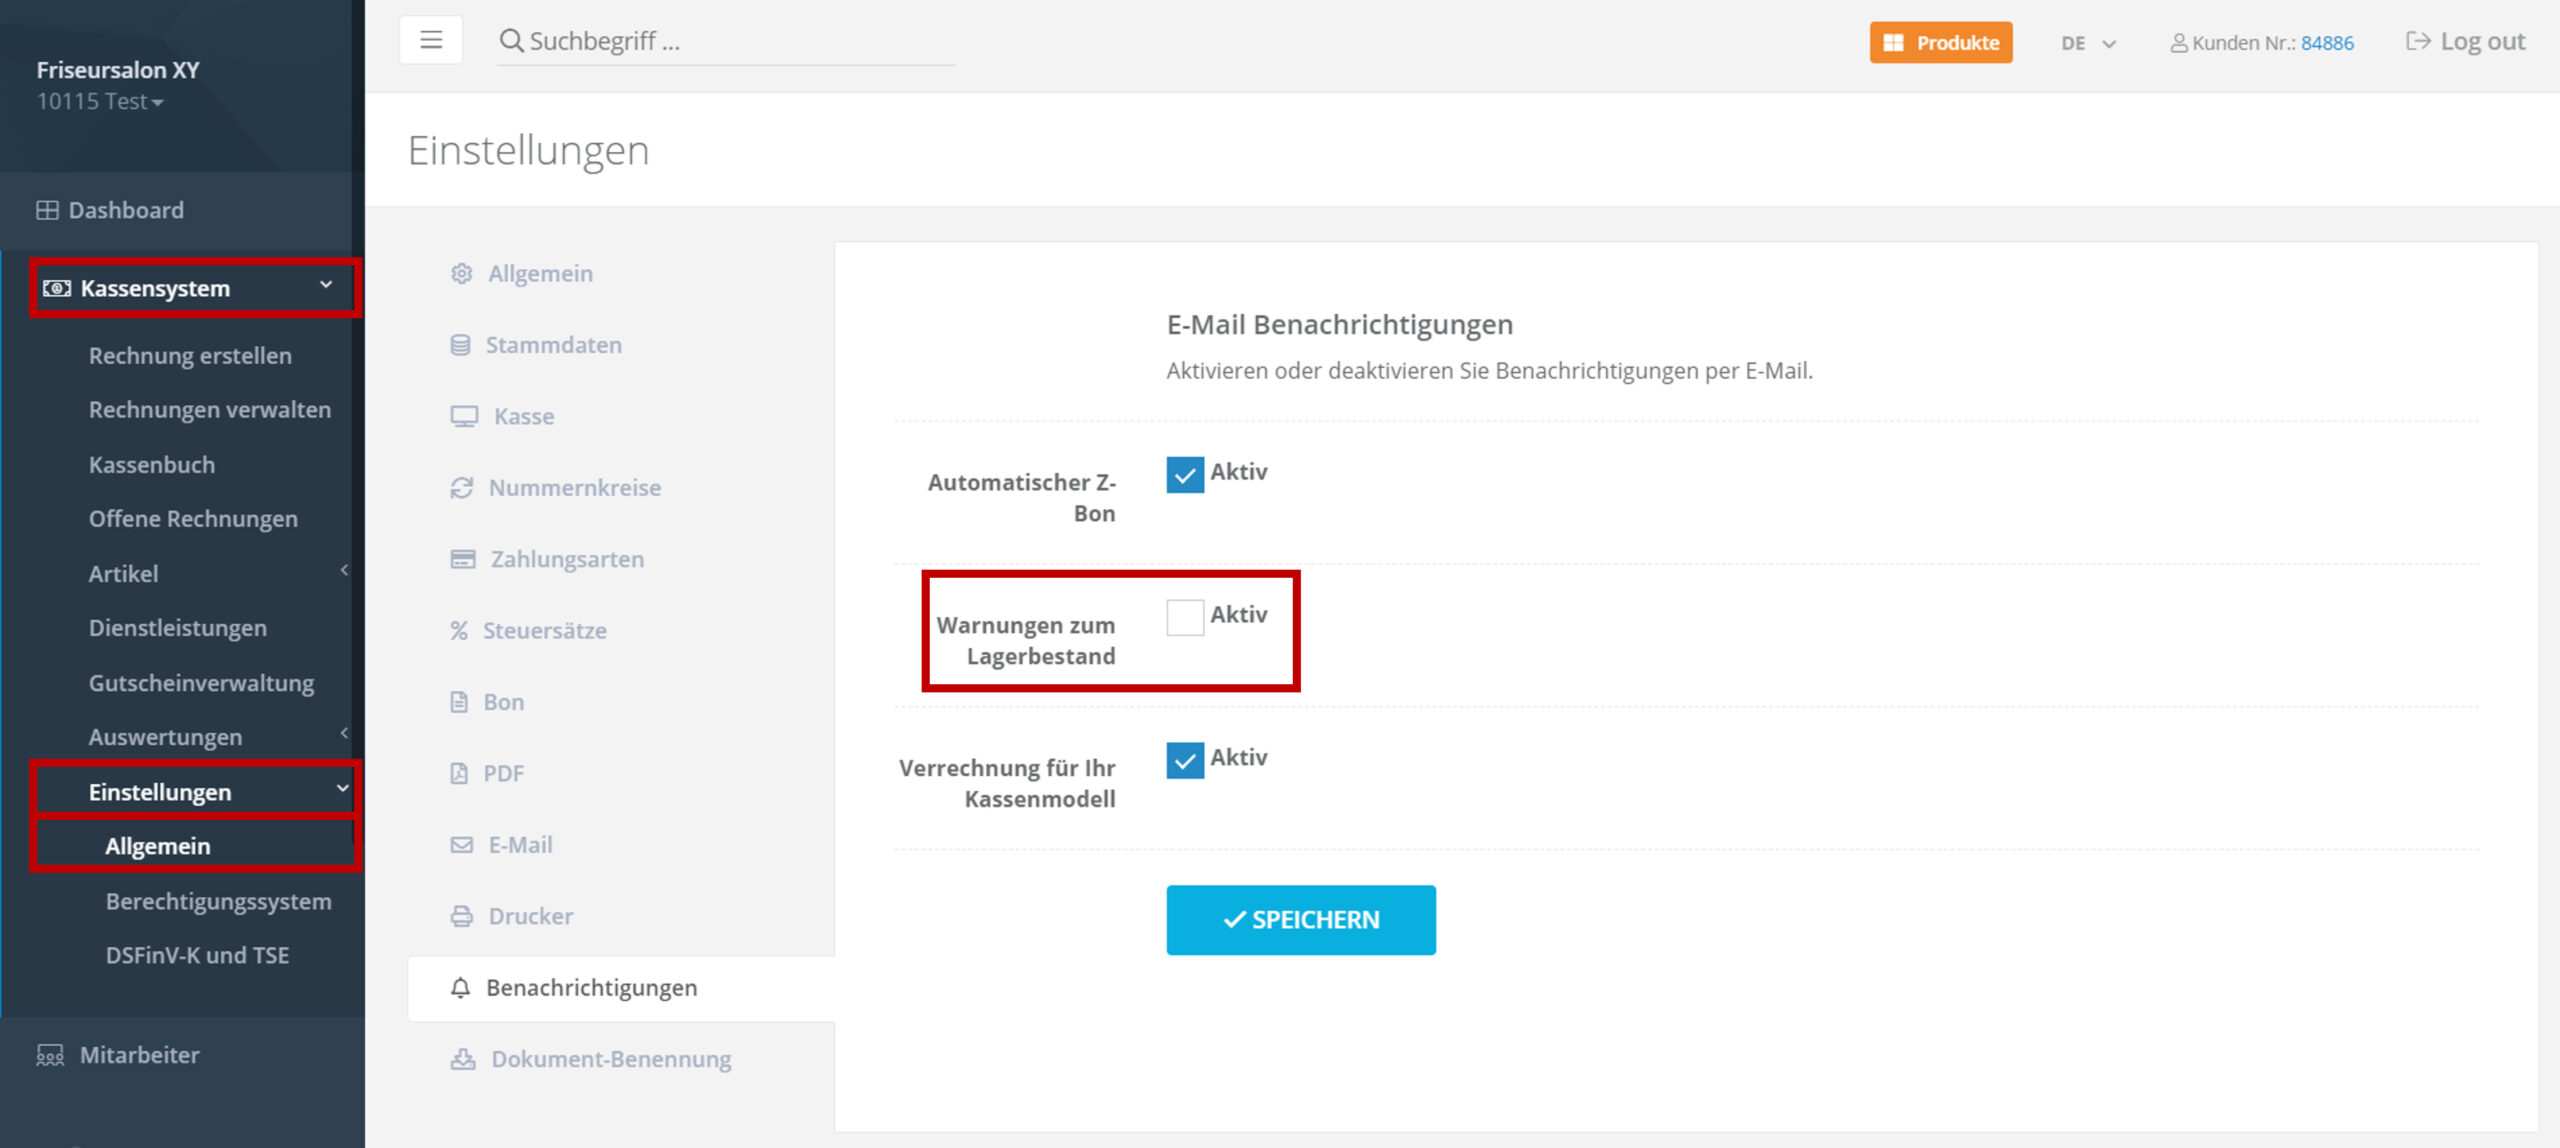Uncheck Verrechnung für Ihr Kassenmodell checkbox
The width and height of the screenshot is (2560, 1148).
[1185, 761]
